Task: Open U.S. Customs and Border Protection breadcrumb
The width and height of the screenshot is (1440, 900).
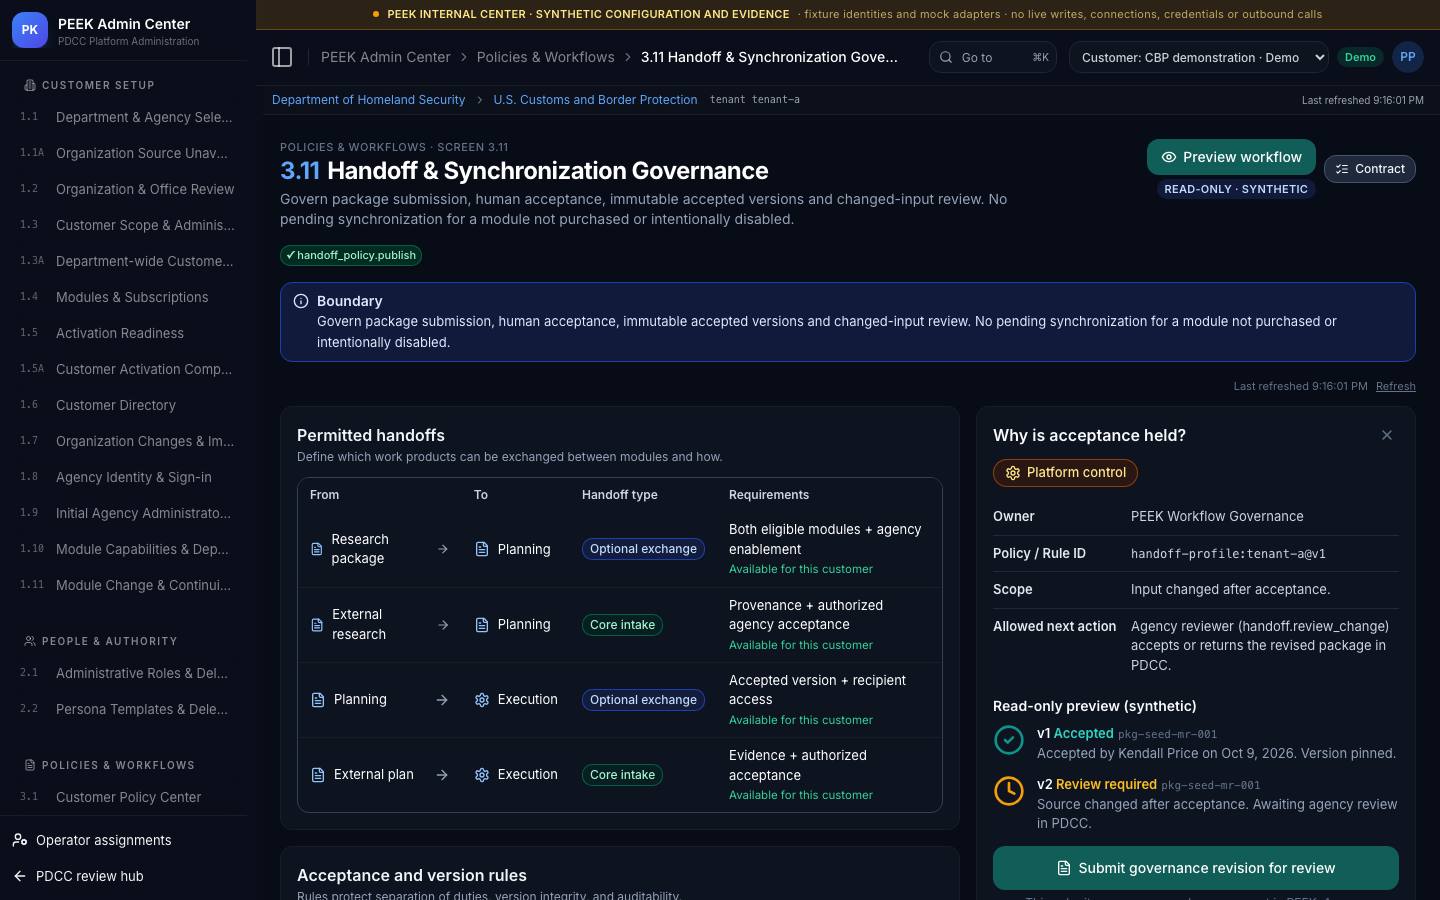Action: [595, 100]
